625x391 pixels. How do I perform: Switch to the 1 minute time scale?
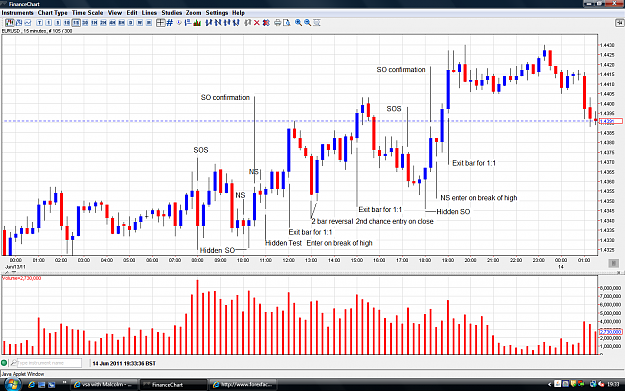[x=49, y=23]
